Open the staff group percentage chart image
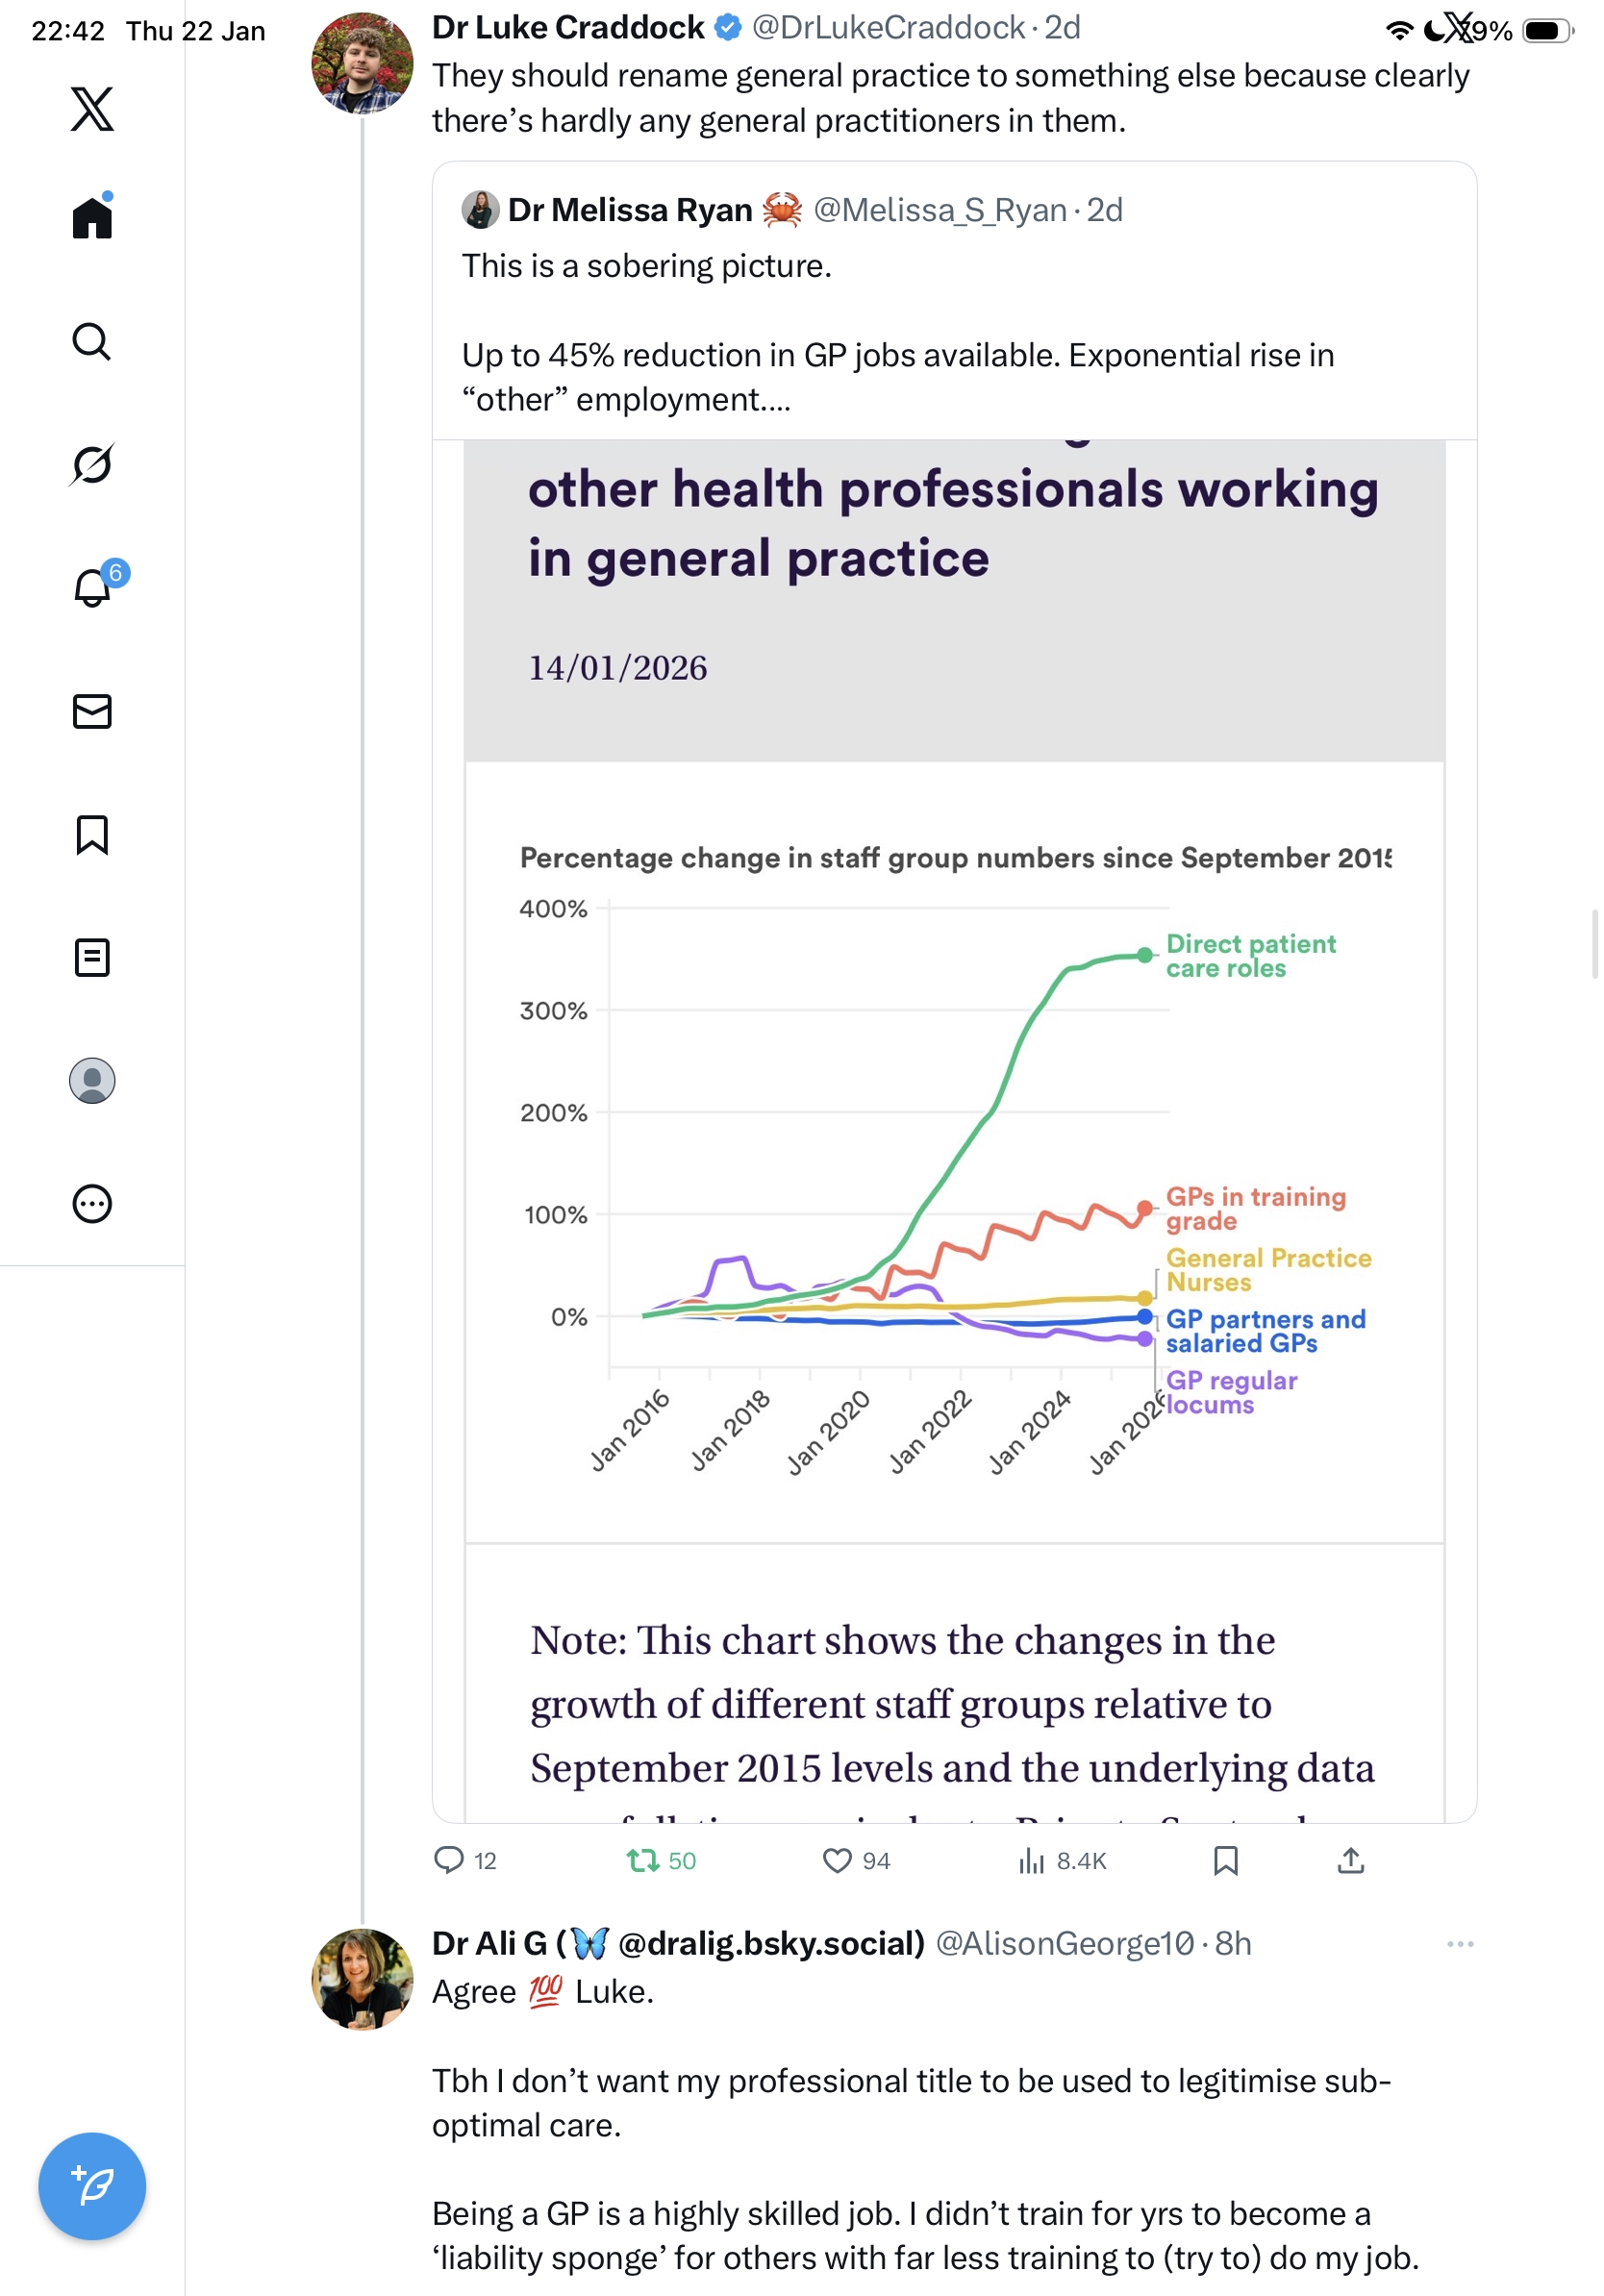This screenshot has width=1604, height=2296. coord(954,1150)
